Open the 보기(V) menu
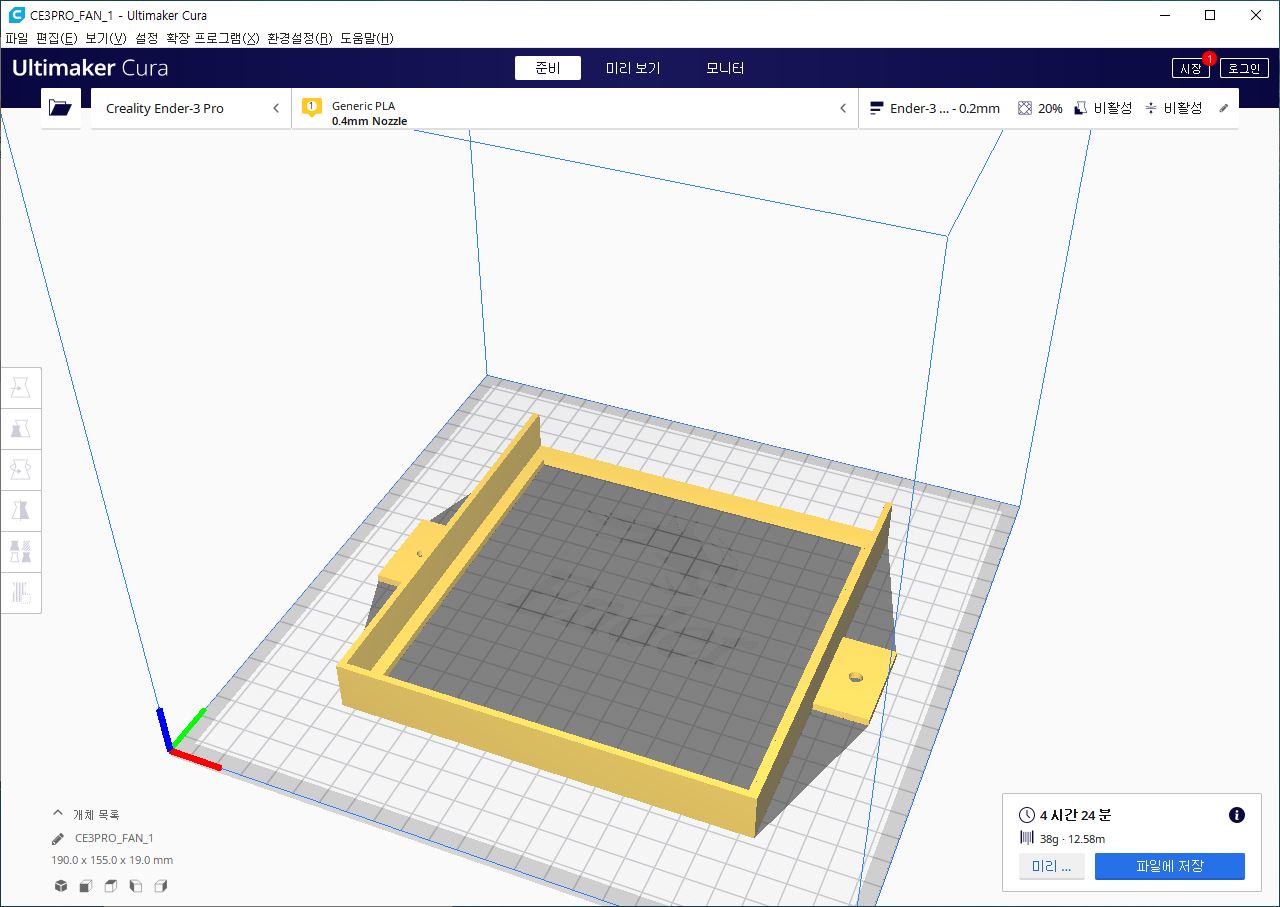1280x907 pixels. (x=106, y=38)
